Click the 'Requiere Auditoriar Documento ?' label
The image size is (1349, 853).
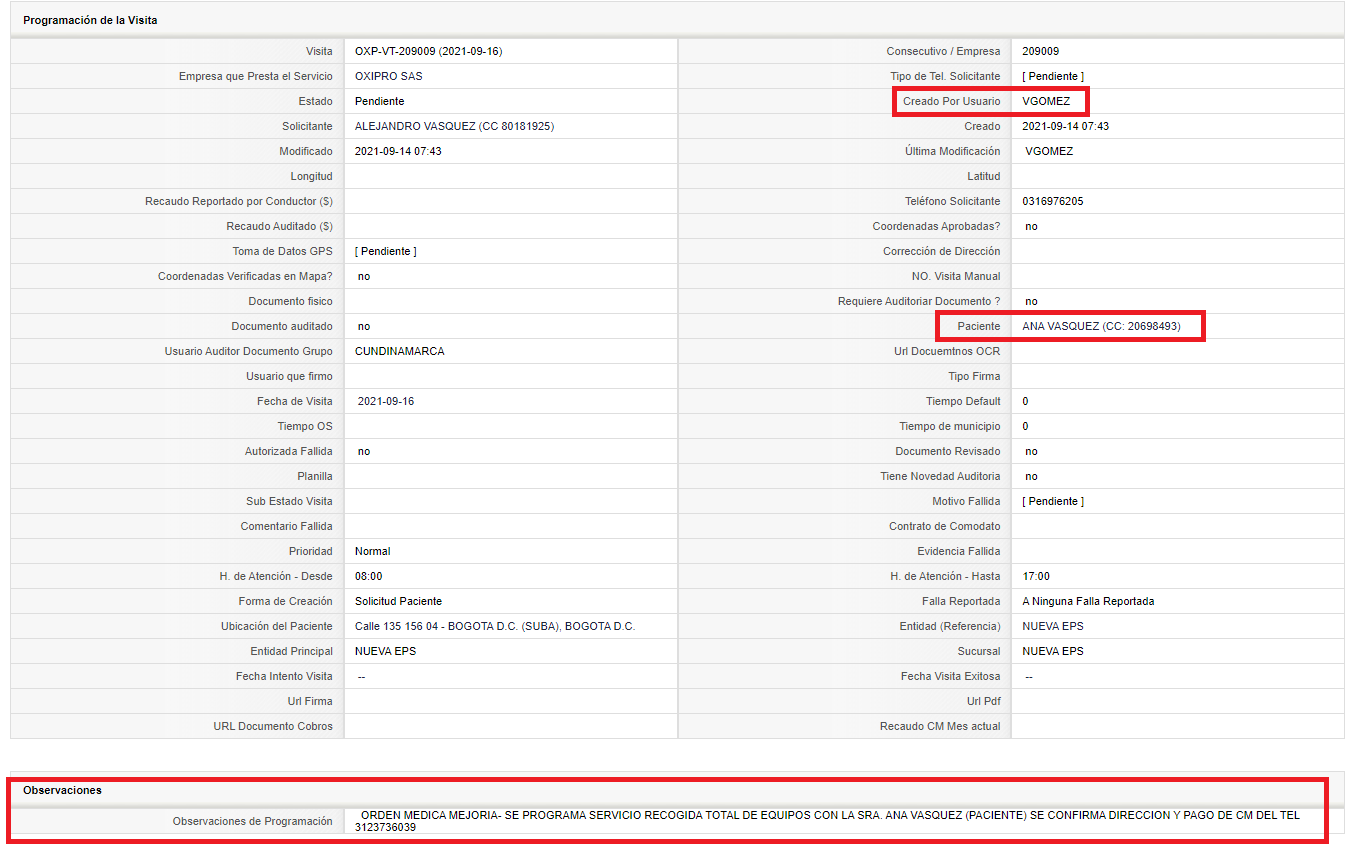click(919, 301)
